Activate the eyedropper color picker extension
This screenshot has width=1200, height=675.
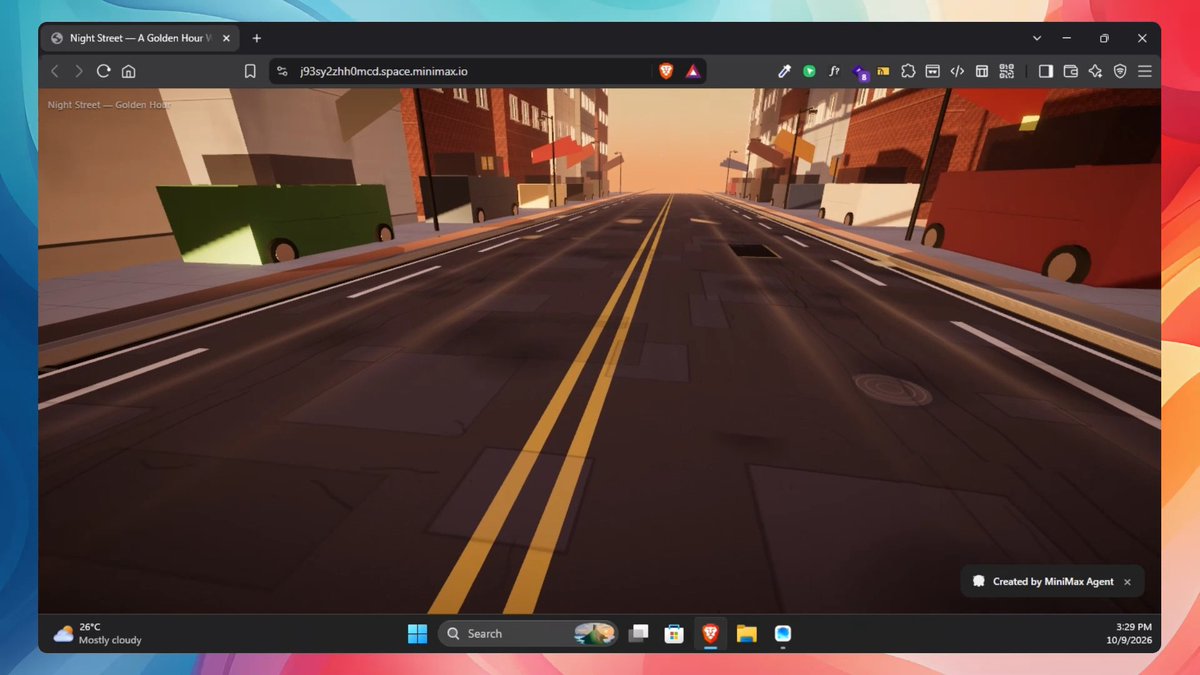click(x=785, y=71)
